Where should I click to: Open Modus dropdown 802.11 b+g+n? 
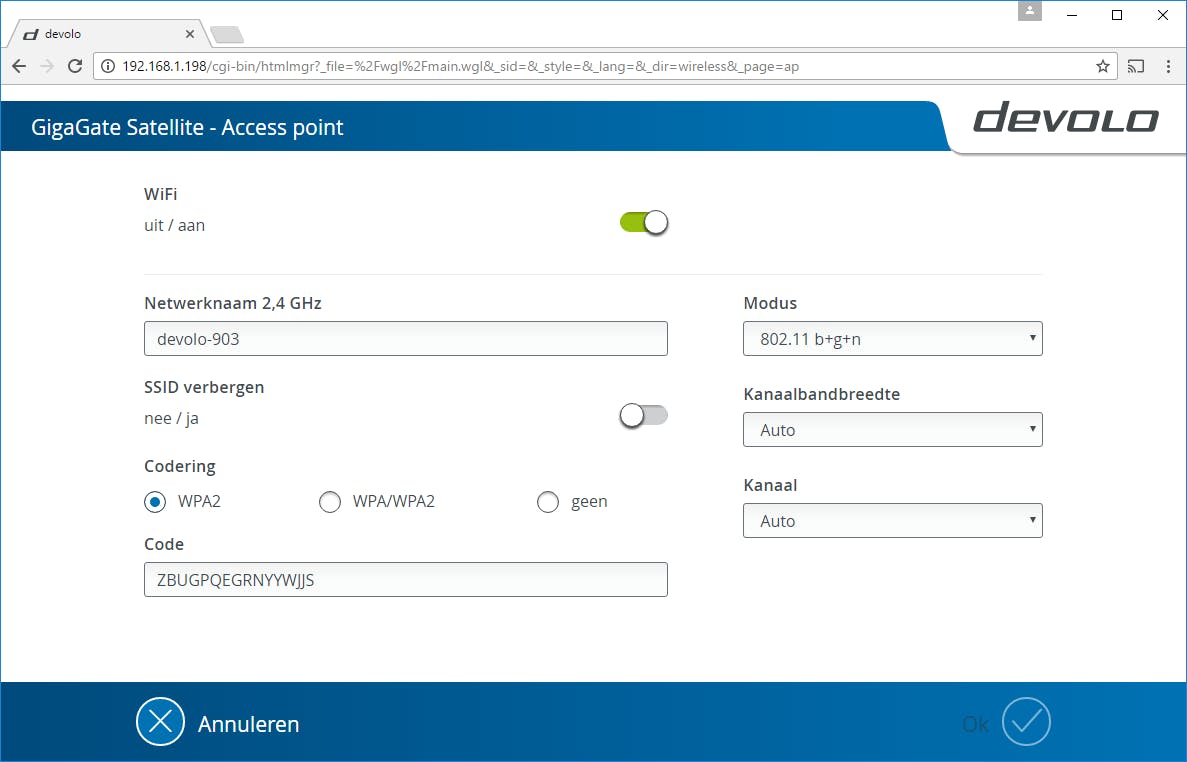pyautogui.click(x=893, y=339)
